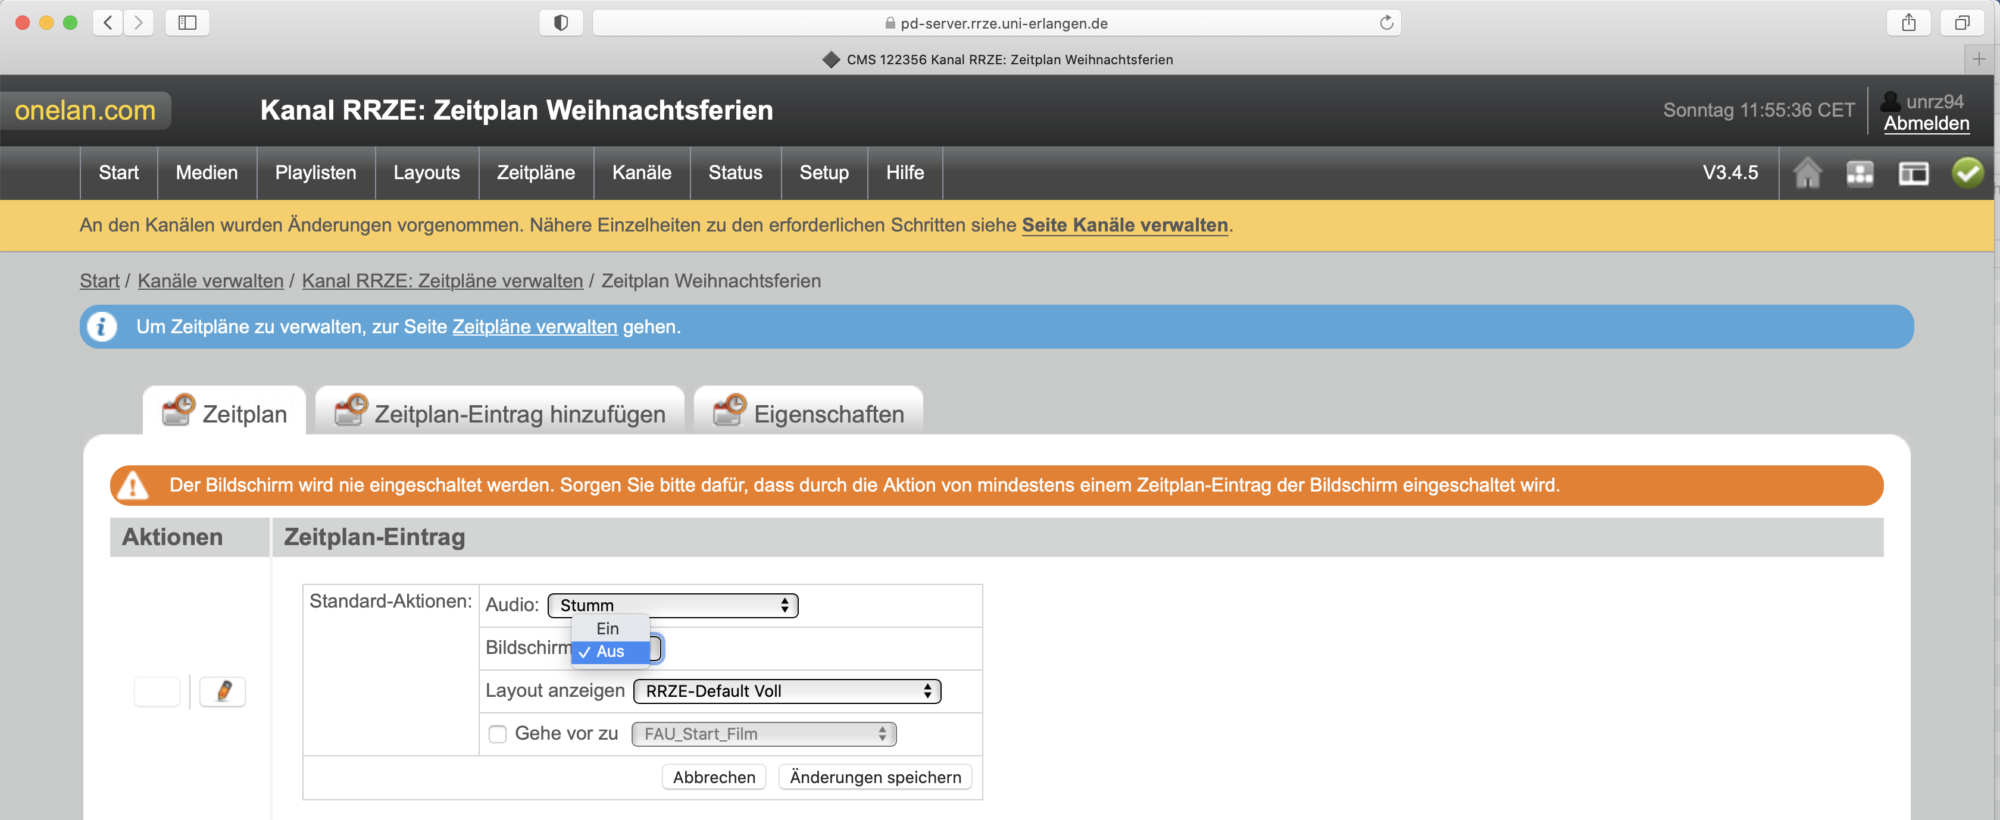Click the Änderungen speichern button
Image resolution: width=2000 pixels, height=820 pixels.
[875, 777]
